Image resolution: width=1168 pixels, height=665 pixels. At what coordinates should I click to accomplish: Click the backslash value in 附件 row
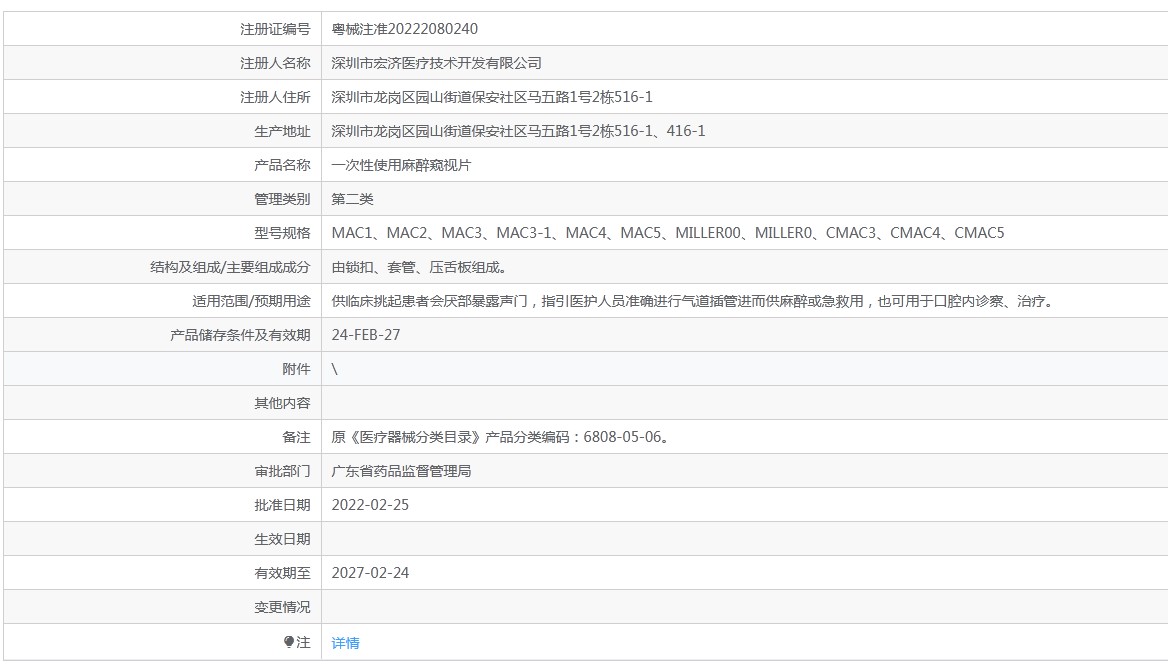[334, 369]
